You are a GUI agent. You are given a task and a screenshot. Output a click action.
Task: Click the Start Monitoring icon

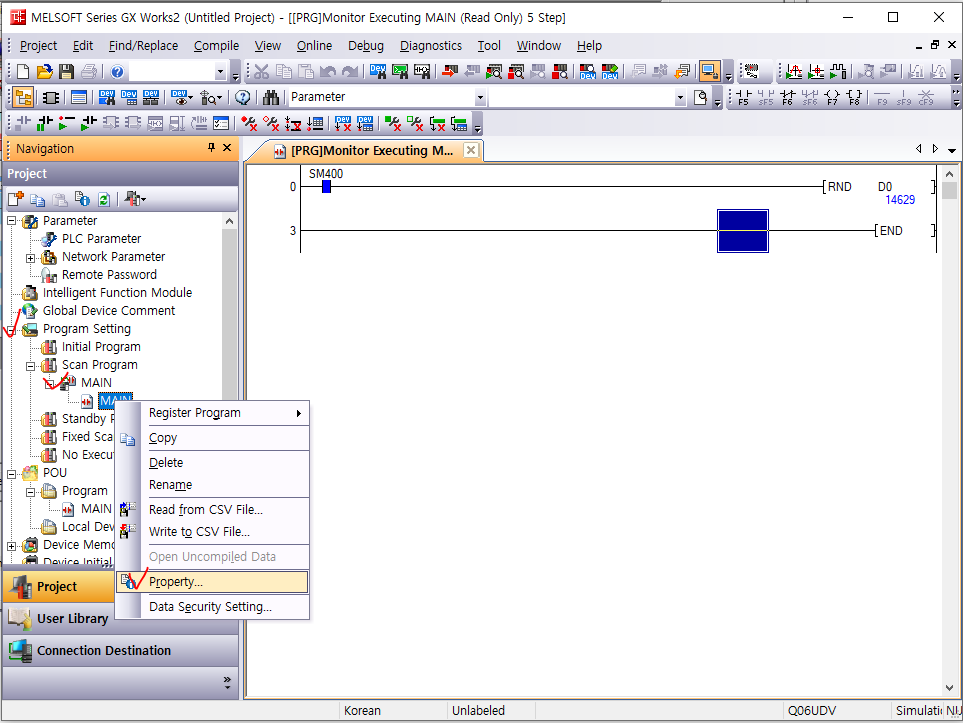pyautogui.click(x=494, y=72)
